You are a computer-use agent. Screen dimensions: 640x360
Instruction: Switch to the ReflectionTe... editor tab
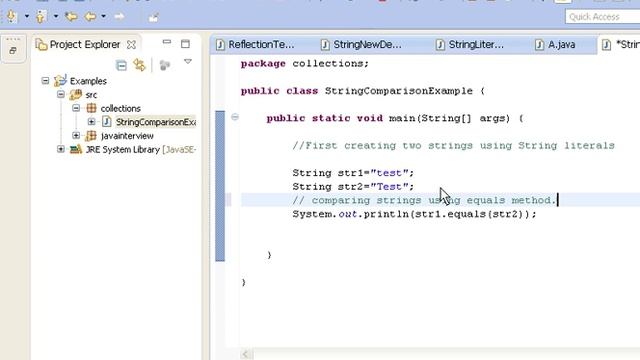[256, 44]
